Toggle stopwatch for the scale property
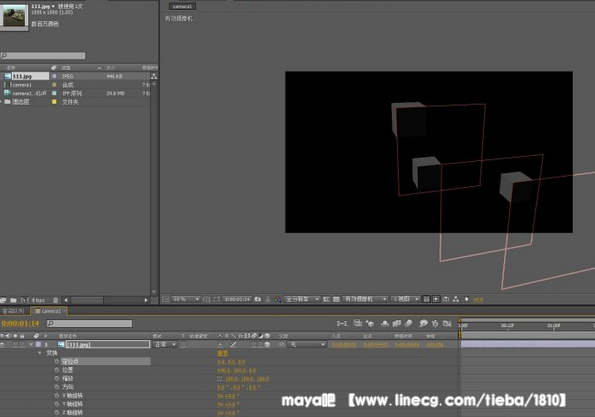The image size is (595, 417). [x=57, y=378]
